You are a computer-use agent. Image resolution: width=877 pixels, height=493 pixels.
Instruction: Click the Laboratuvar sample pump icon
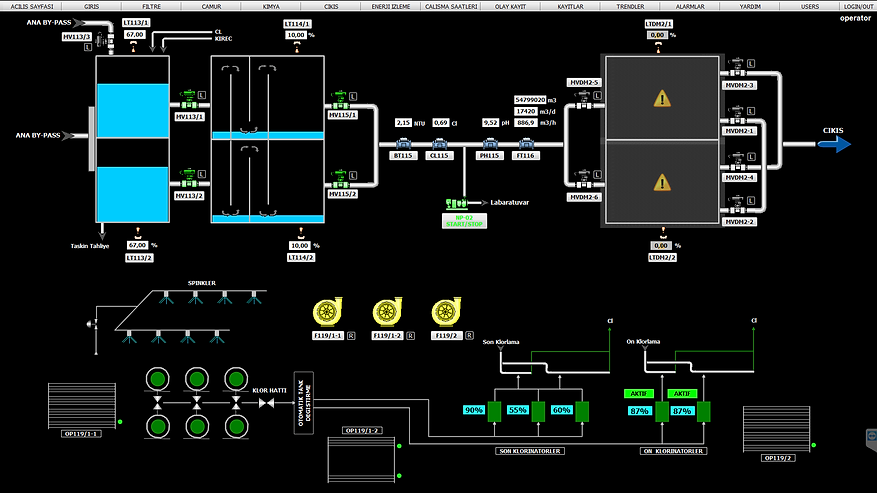point(462,202)
